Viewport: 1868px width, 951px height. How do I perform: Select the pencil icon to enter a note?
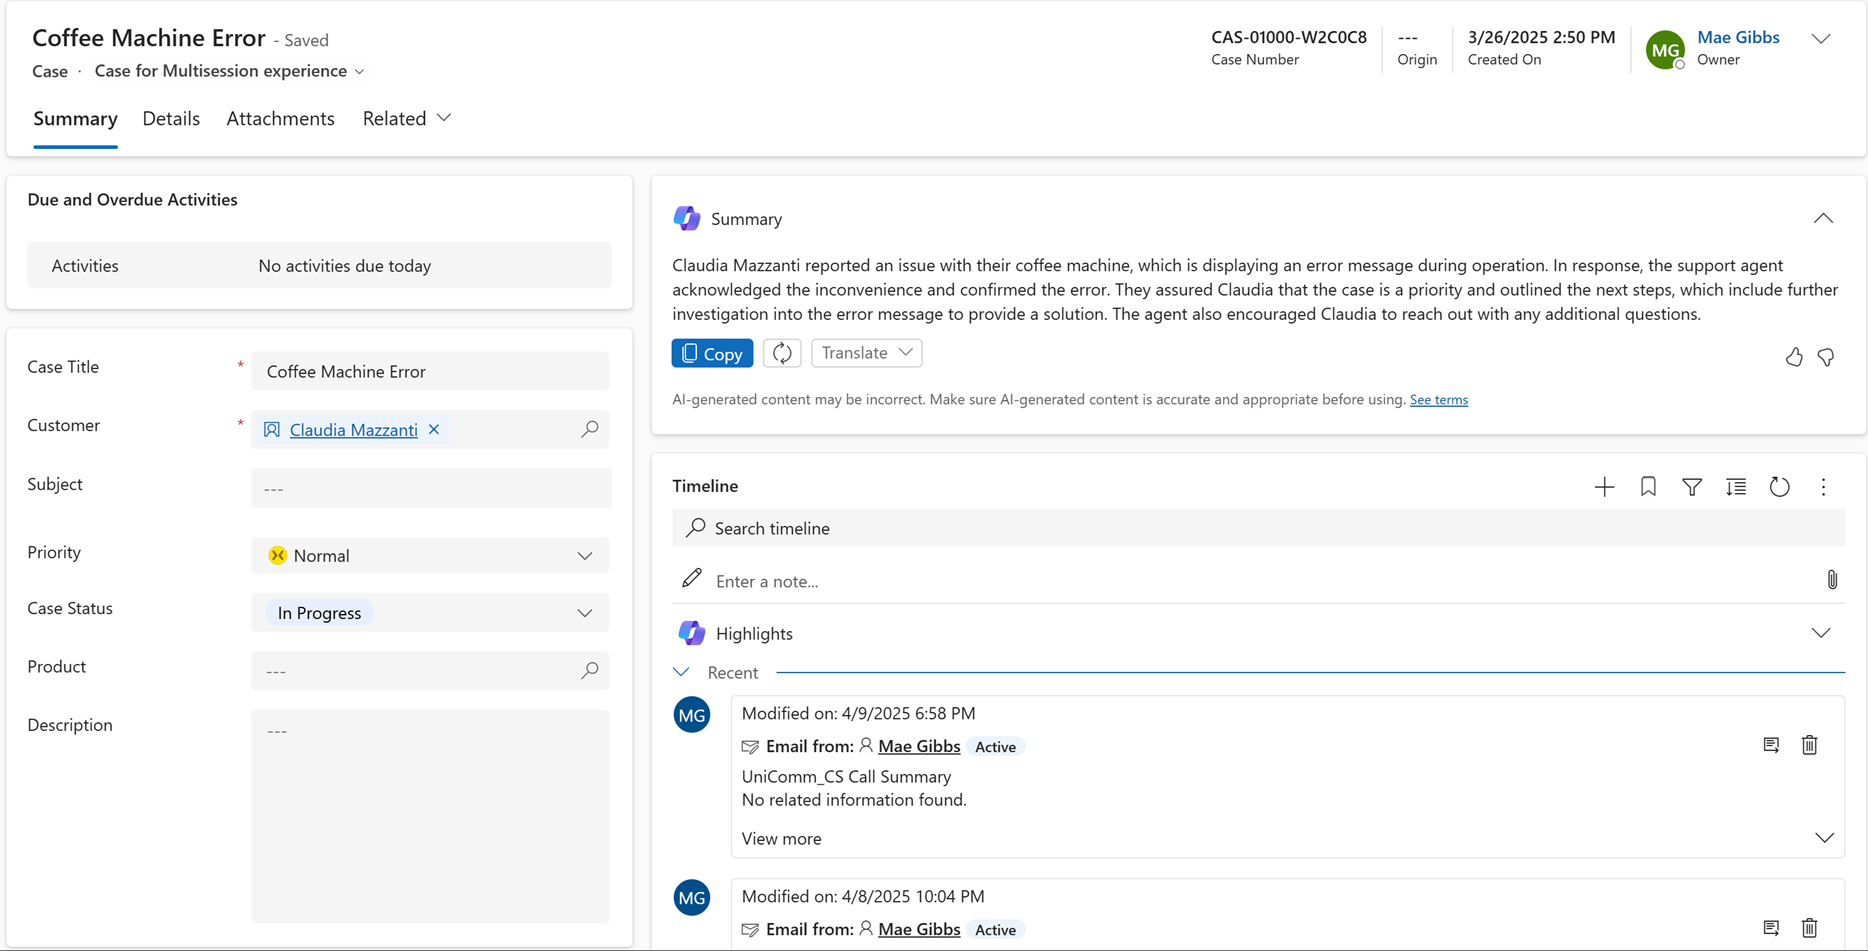click(692, 578)
